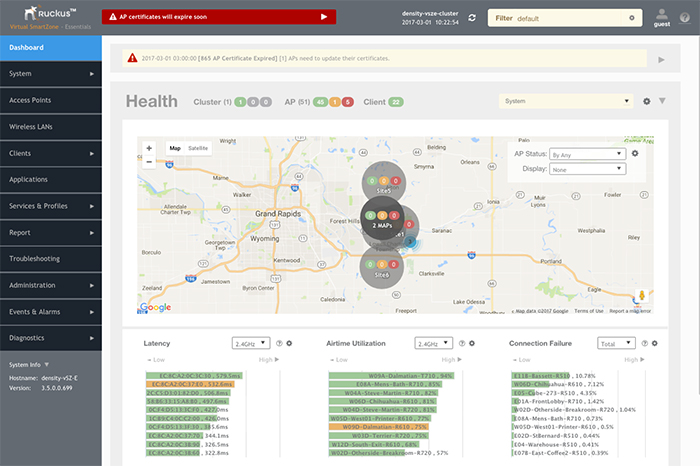Zoom out on the map
Viewport: 700px width, 466px height.
click(x=149, y=161)
